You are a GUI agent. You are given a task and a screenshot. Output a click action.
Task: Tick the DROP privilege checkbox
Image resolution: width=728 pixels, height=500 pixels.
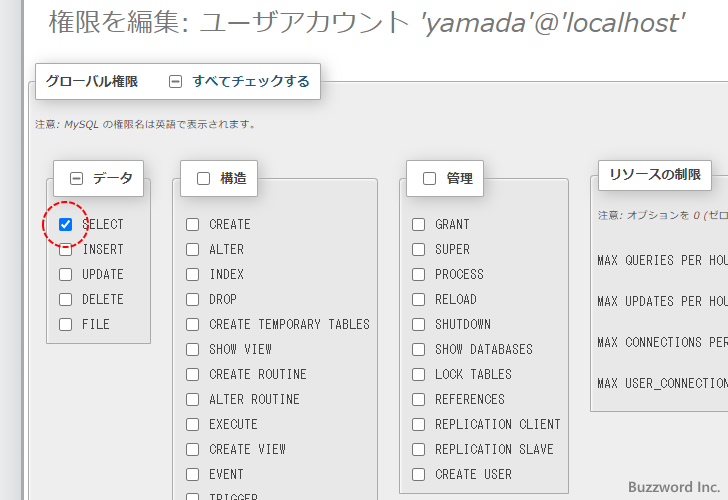193,300
